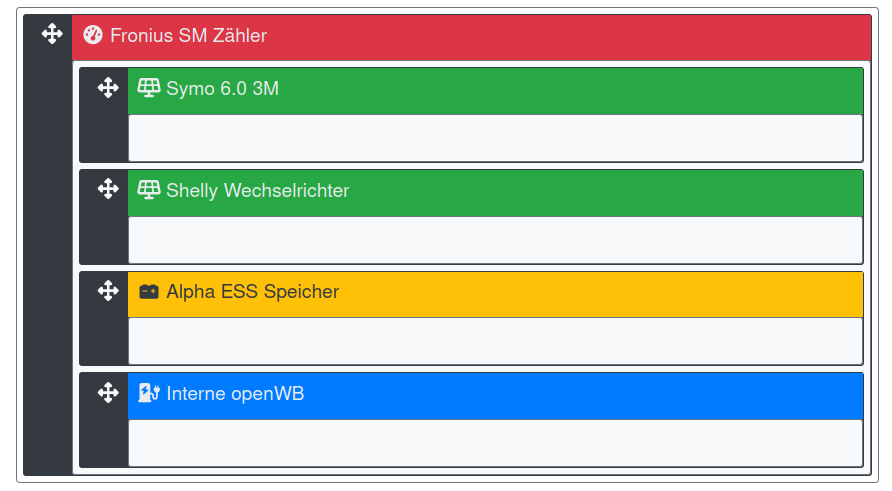
Task: Click the move handle beside Symo 6.0 3M
Action: coord(108,88)
